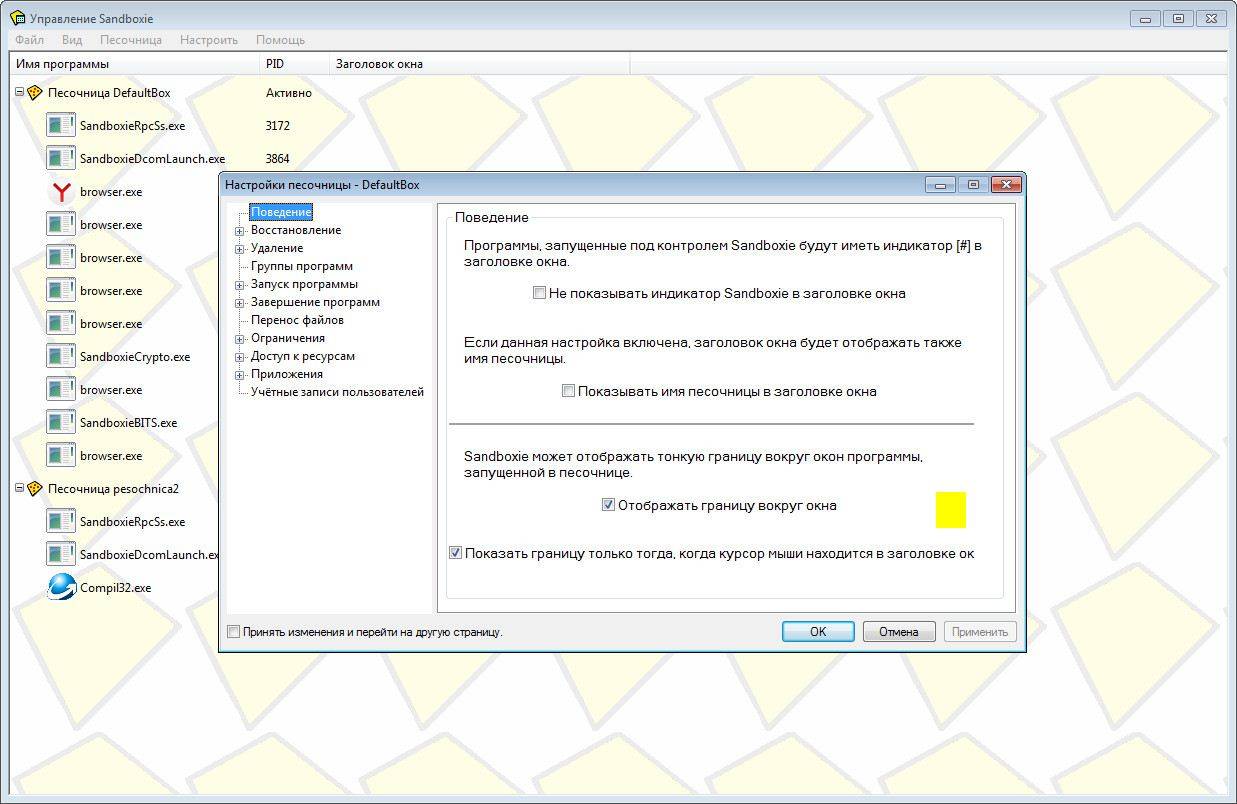Expand the Запуск программы settings node
The image size is (1237, 804).
[x=240, y=285]
